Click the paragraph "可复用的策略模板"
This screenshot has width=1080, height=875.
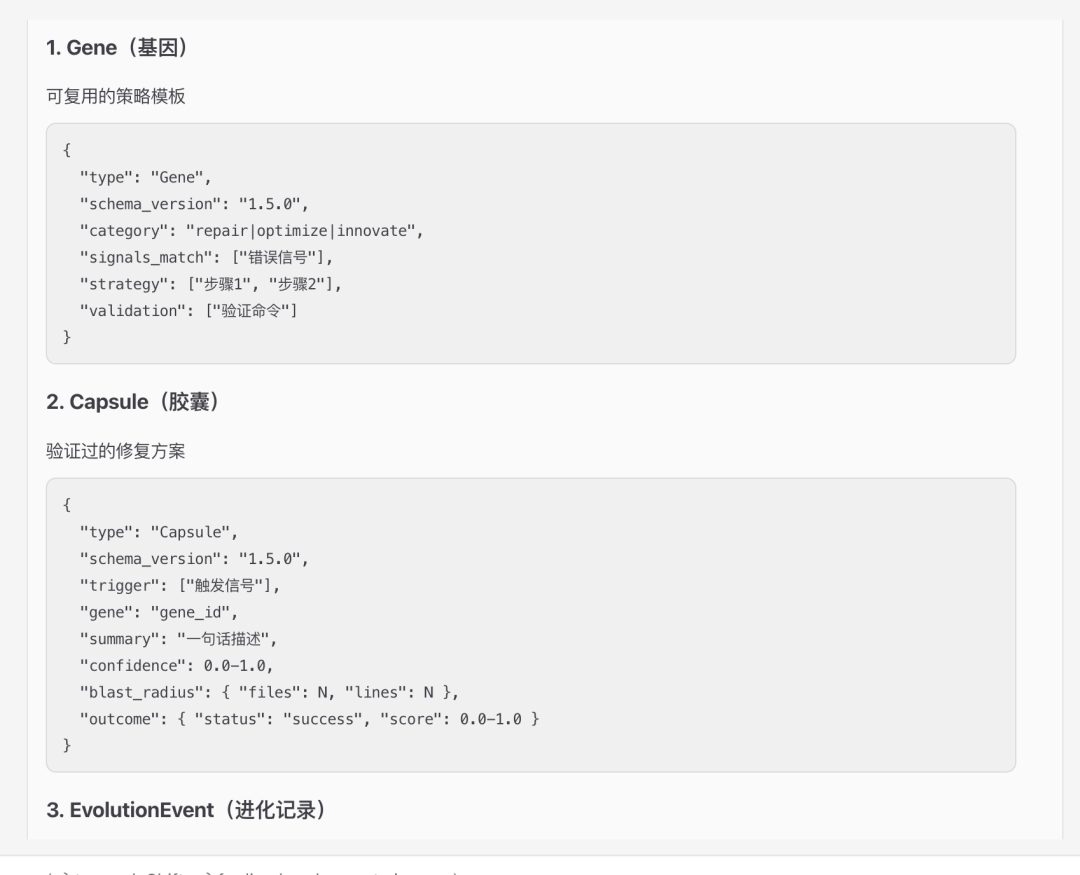[x=116, y=96]
